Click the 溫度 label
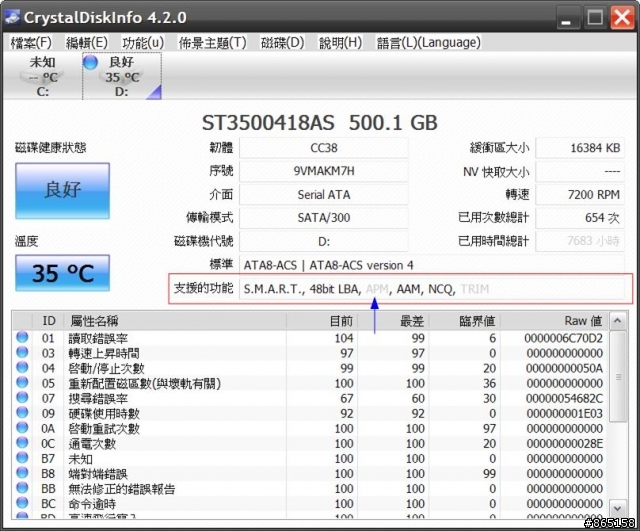 click(x=27, y=241)
